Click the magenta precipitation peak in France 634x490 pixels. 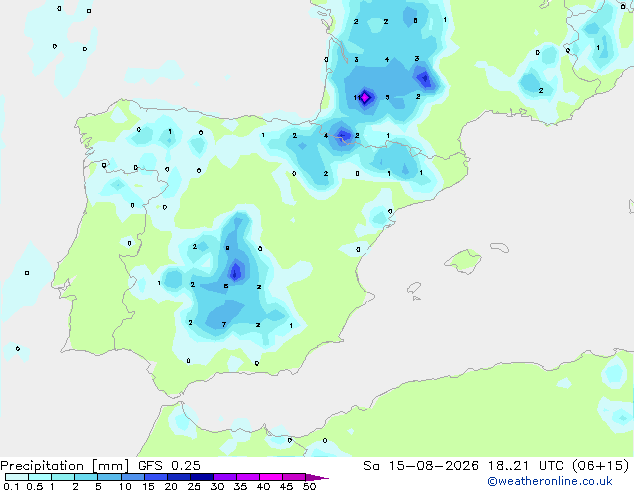point(365,97)
